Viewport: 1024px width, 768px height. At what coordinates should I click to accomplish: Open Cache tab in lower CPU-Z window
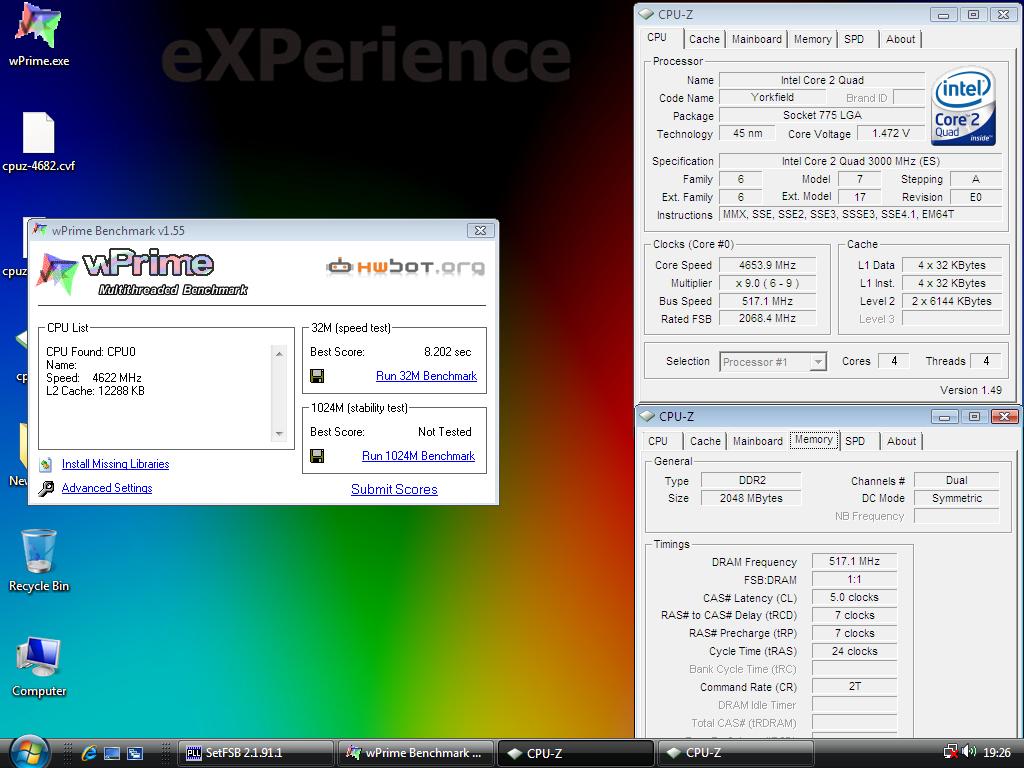click(705, 441)
